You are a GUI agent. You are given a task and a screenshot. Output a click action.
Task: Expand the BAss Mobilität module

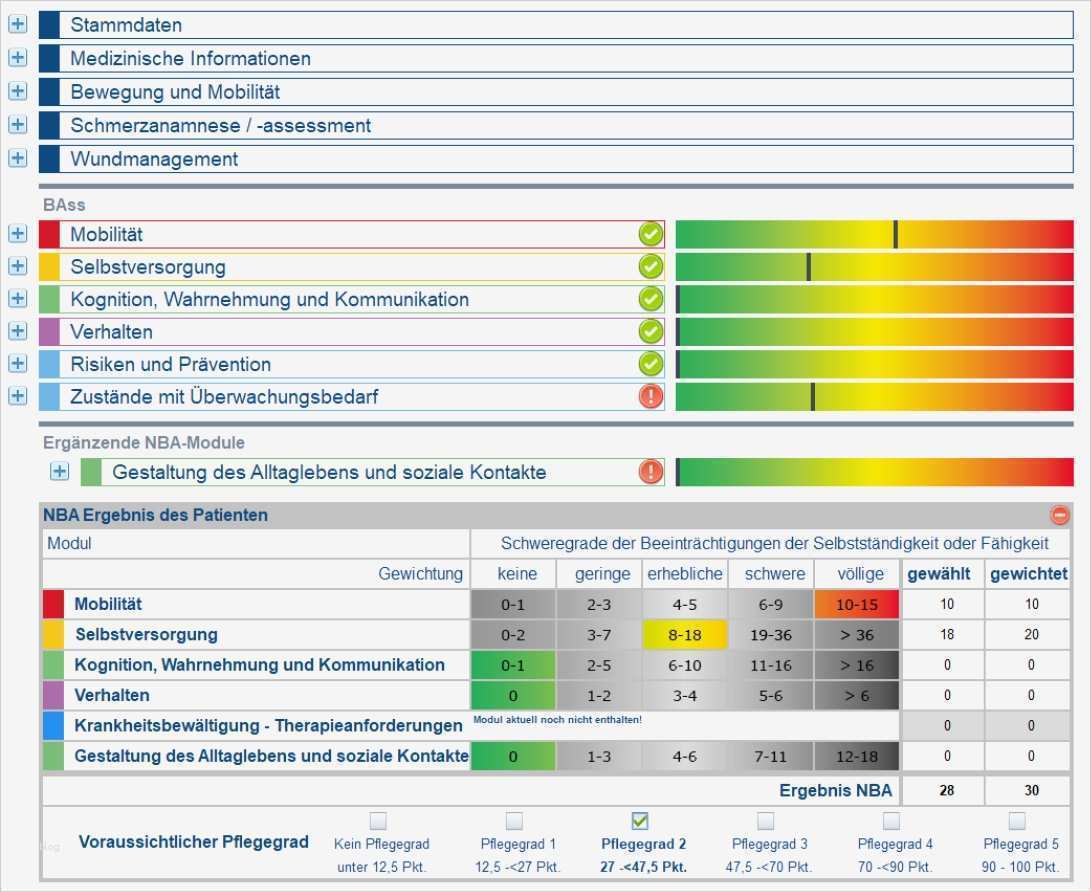(x=17, y=234)
